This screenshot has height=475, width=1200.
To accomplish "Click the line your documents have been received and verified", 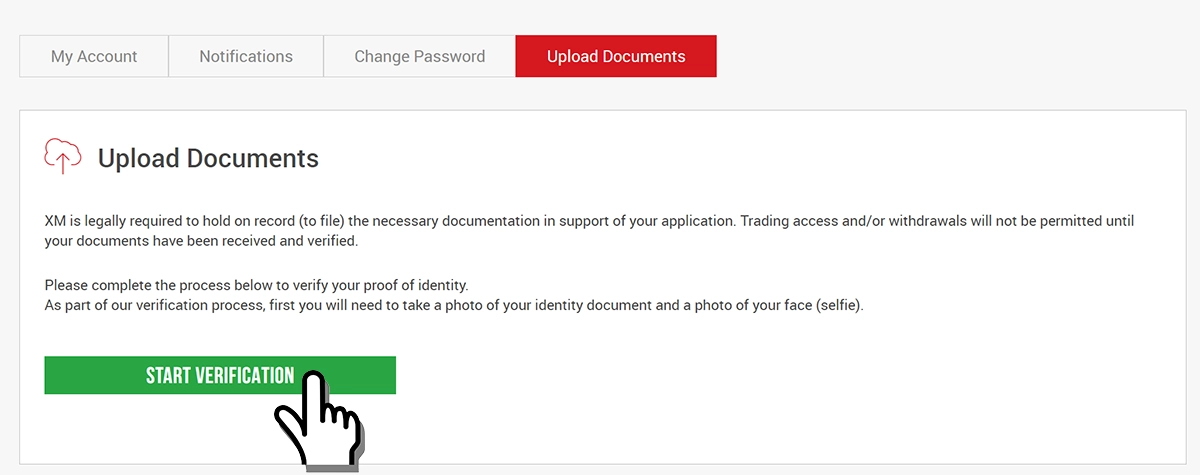I will (201, 241).
